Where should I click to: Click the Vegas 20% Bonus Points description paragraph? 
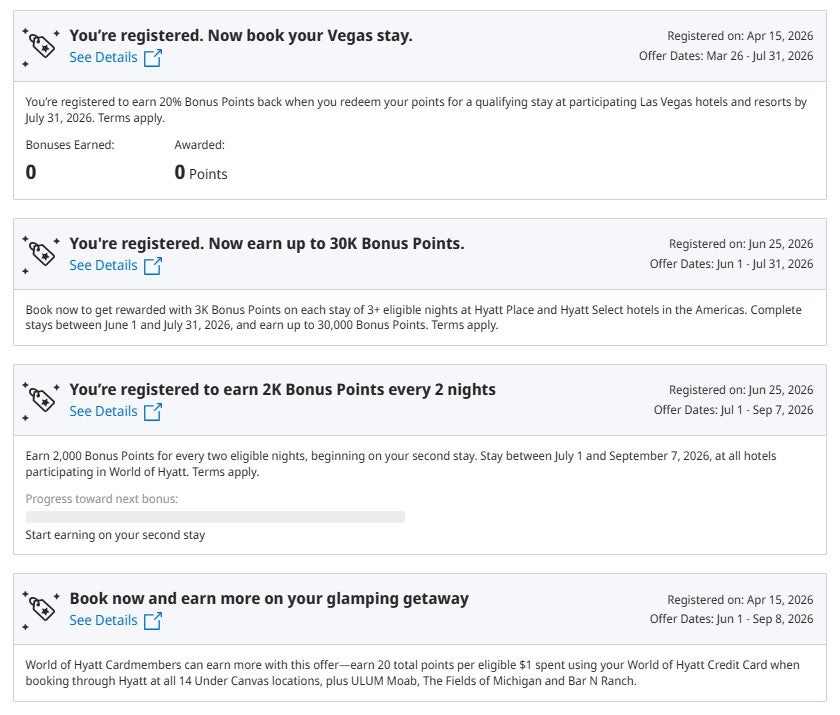[x=416, y=110]
